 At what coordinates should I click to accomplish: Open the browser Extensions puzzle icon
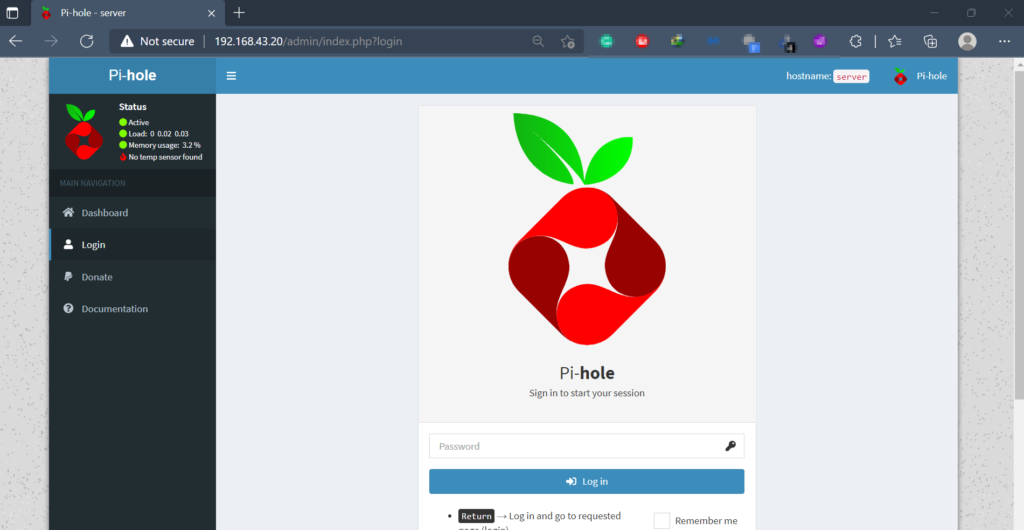coord(856,41)
